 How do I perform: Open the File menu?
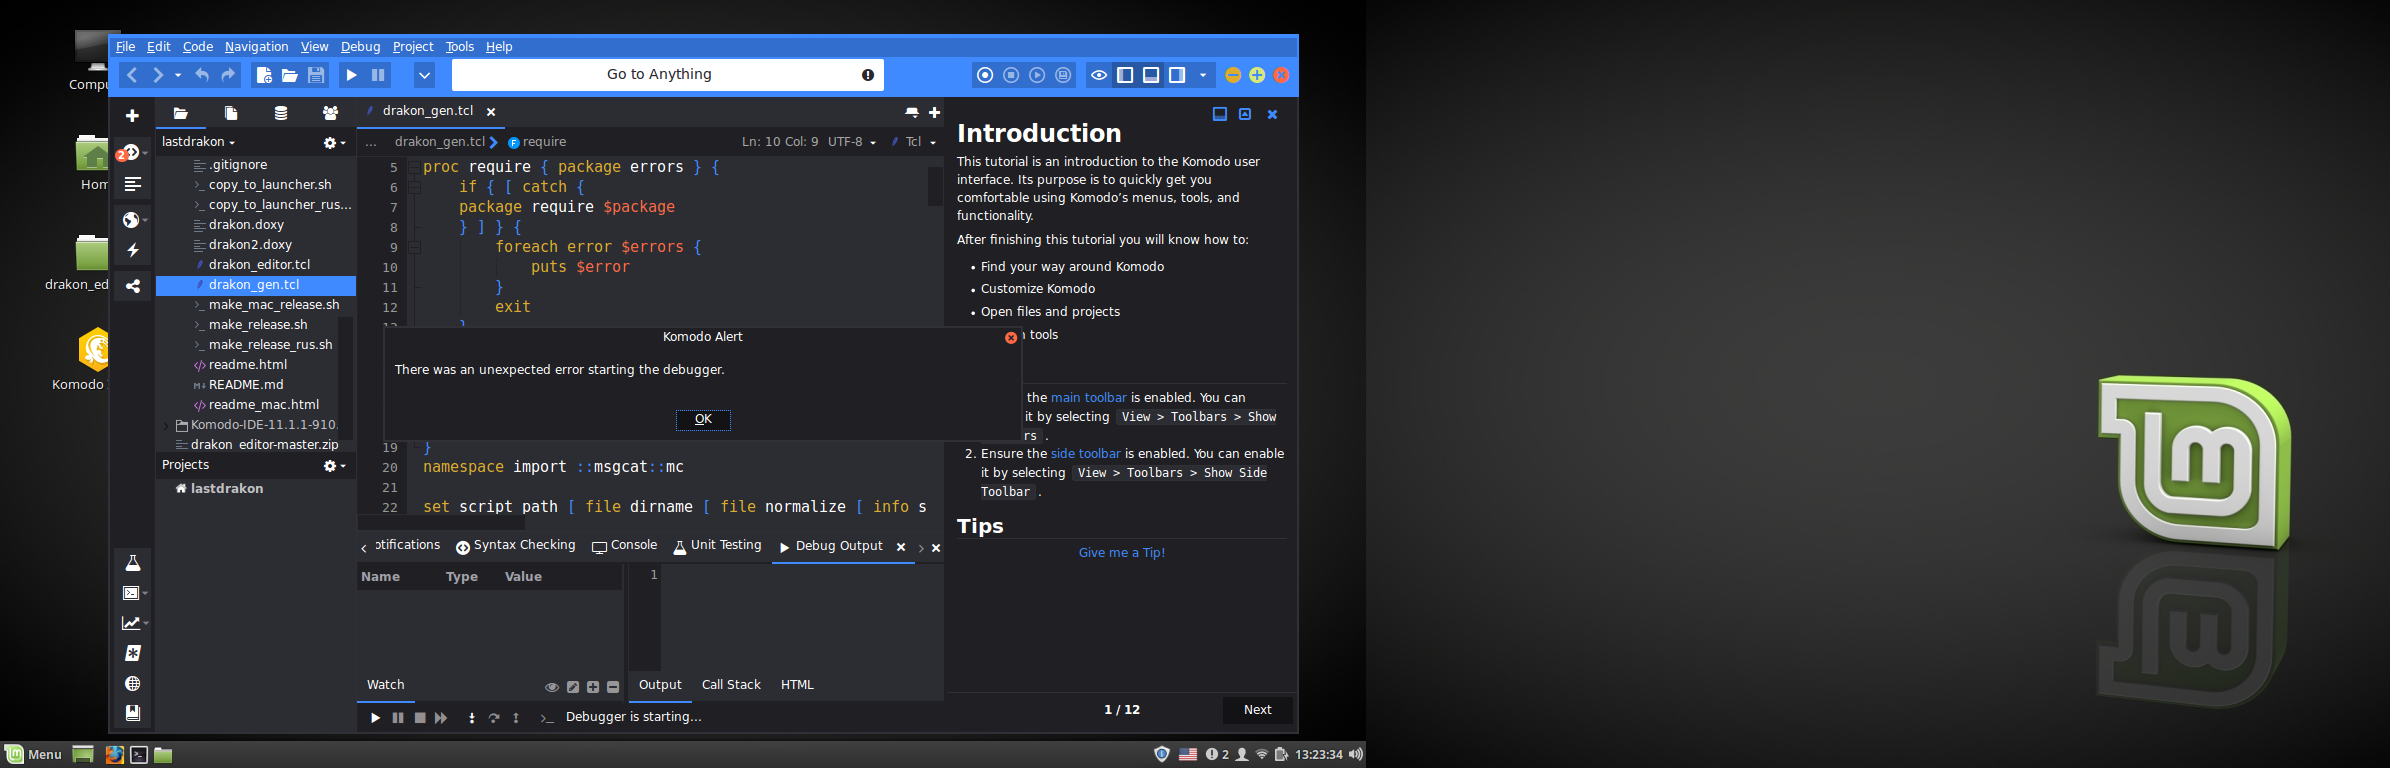pos(125,46)
